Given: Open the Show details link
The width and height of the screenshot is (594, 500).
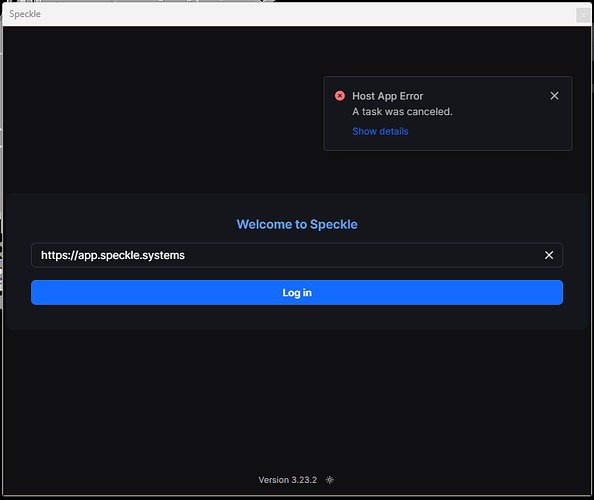Looking at the screenshot, I should (380, 131).
